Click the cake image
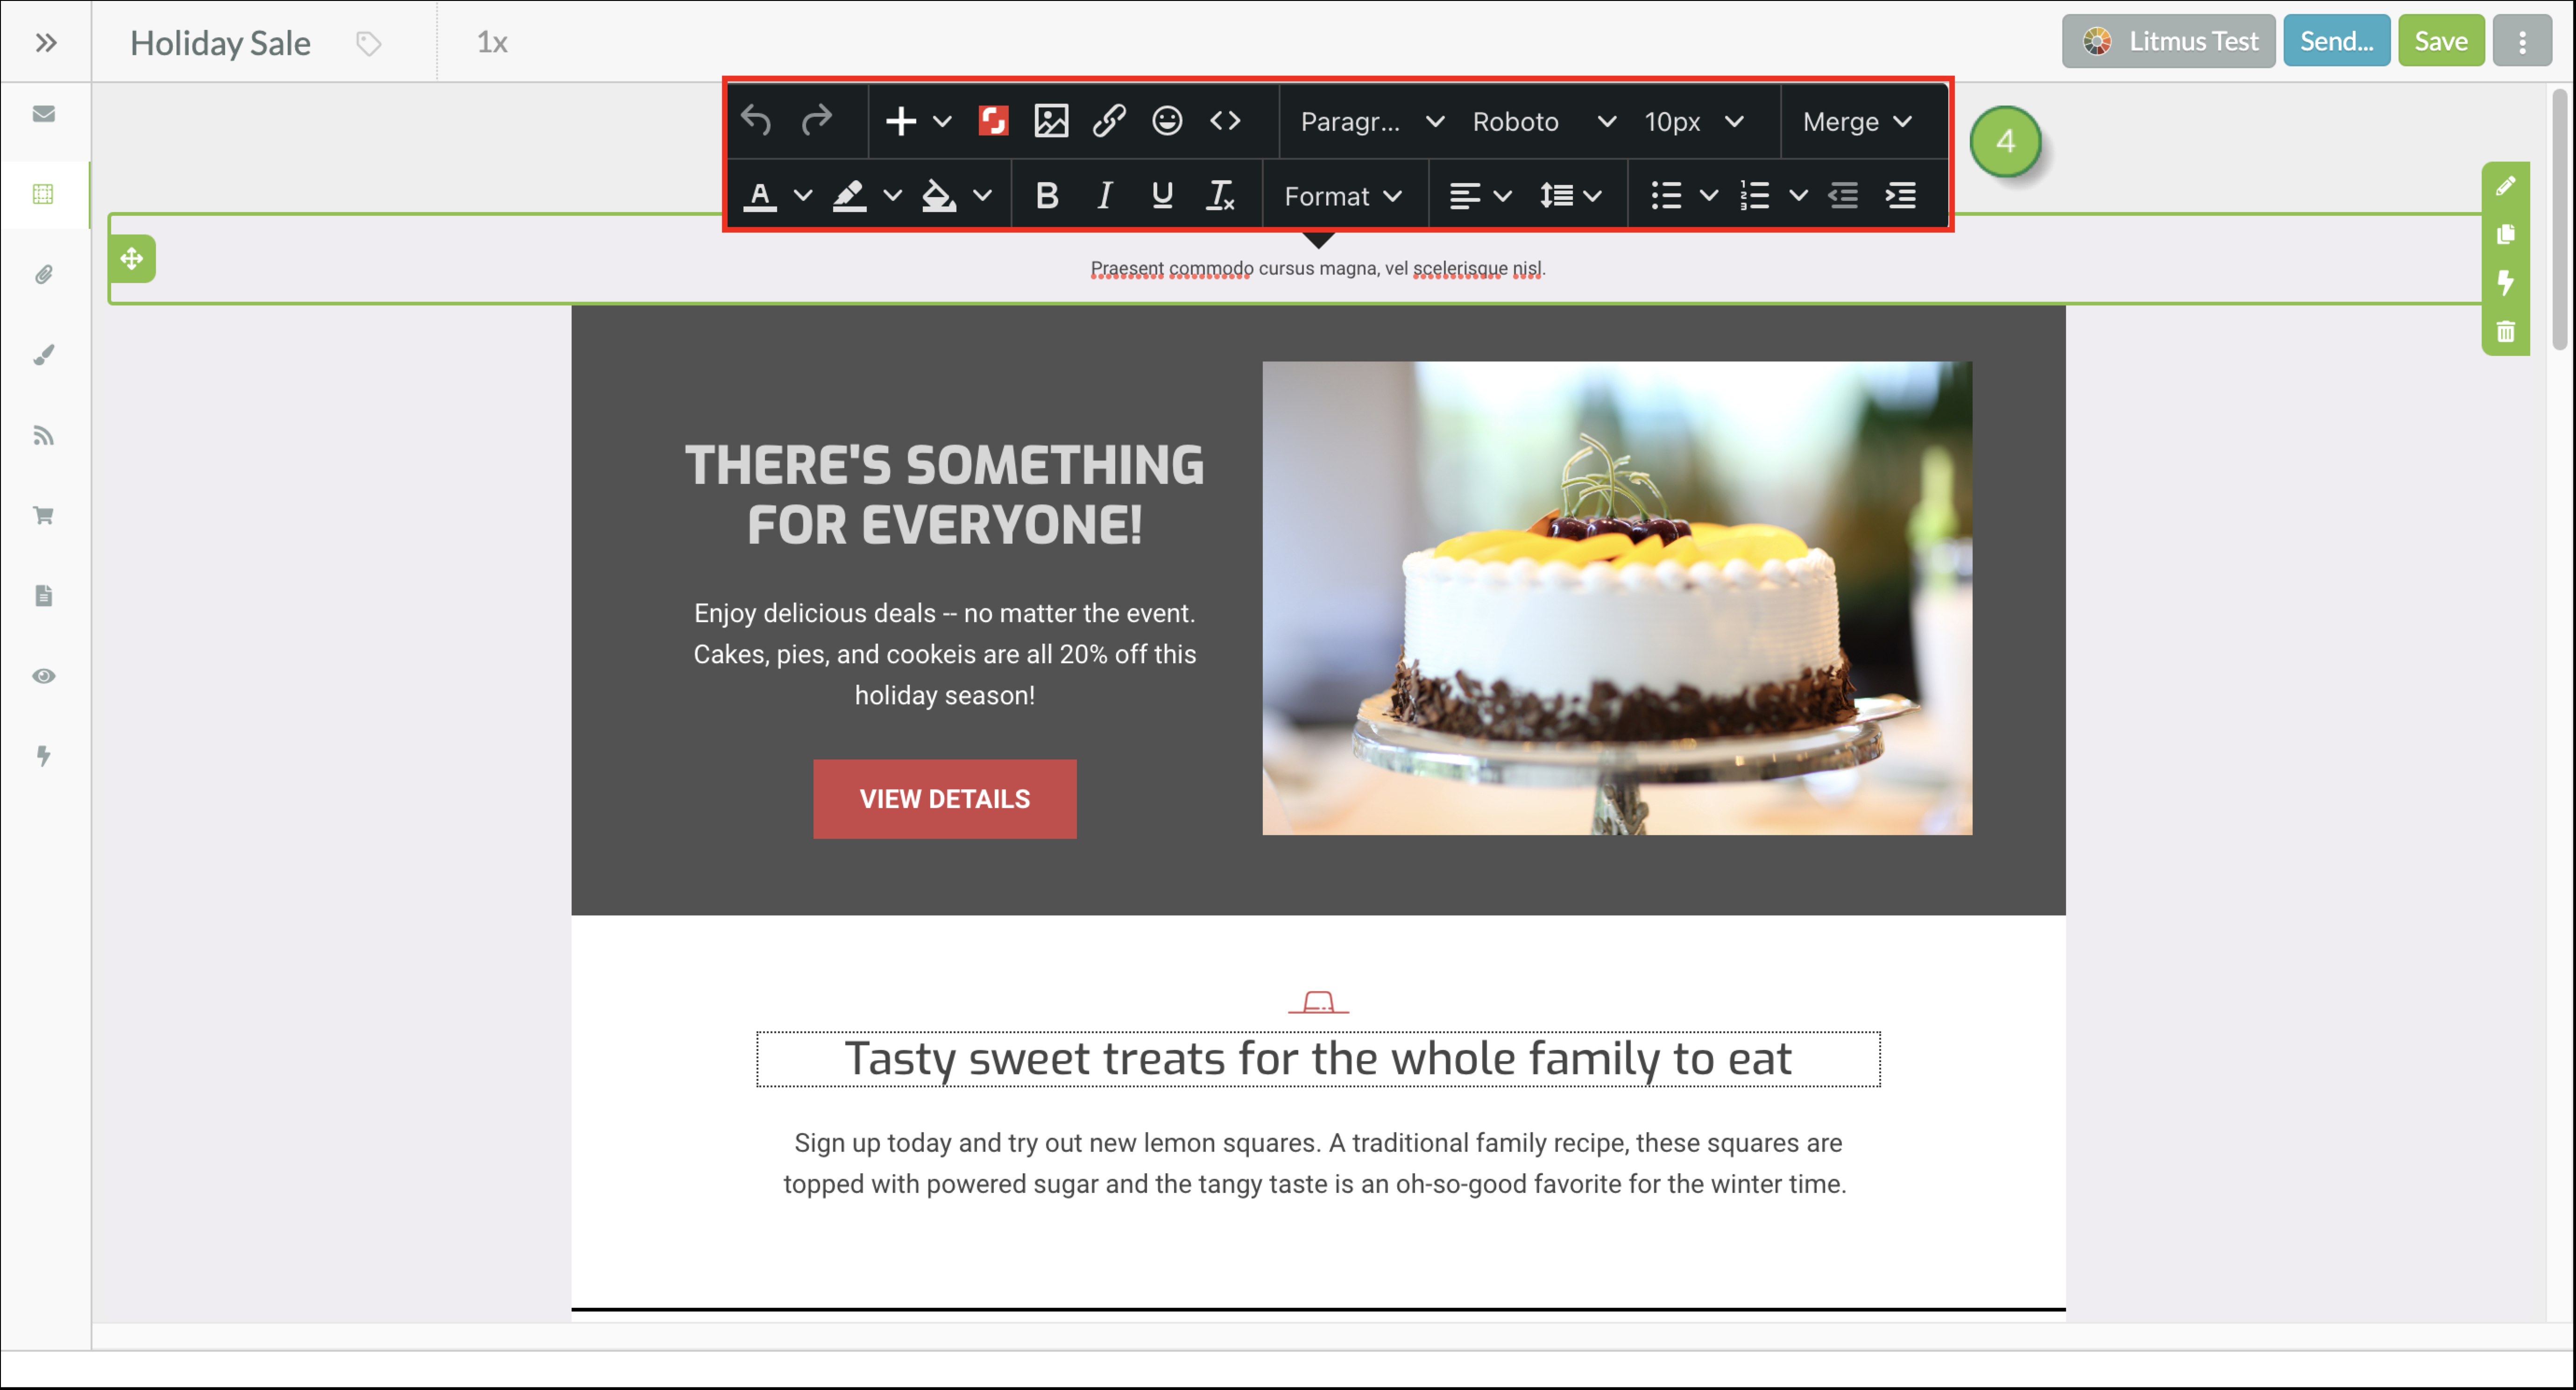The width and height of the screenshot is (2576, 1390). [1617, 598]
